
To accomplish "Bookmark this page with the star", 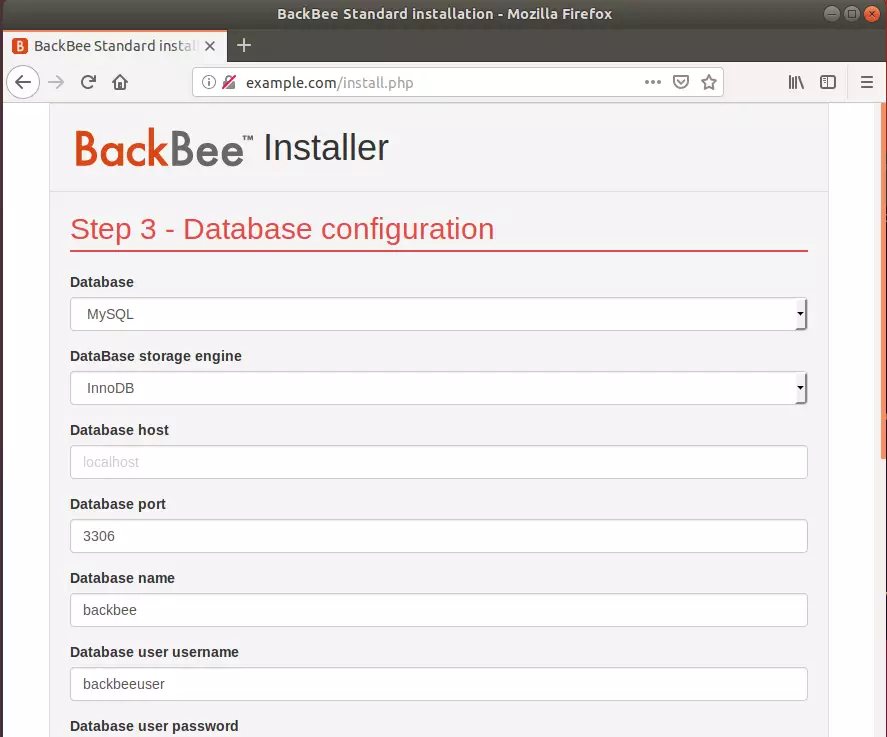I will pos(709,83).
